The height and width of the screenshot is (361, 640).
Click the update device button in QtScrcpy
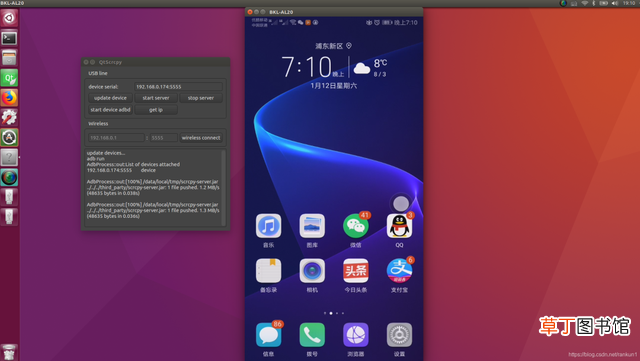pyautogui.click(x=110, y=98)
